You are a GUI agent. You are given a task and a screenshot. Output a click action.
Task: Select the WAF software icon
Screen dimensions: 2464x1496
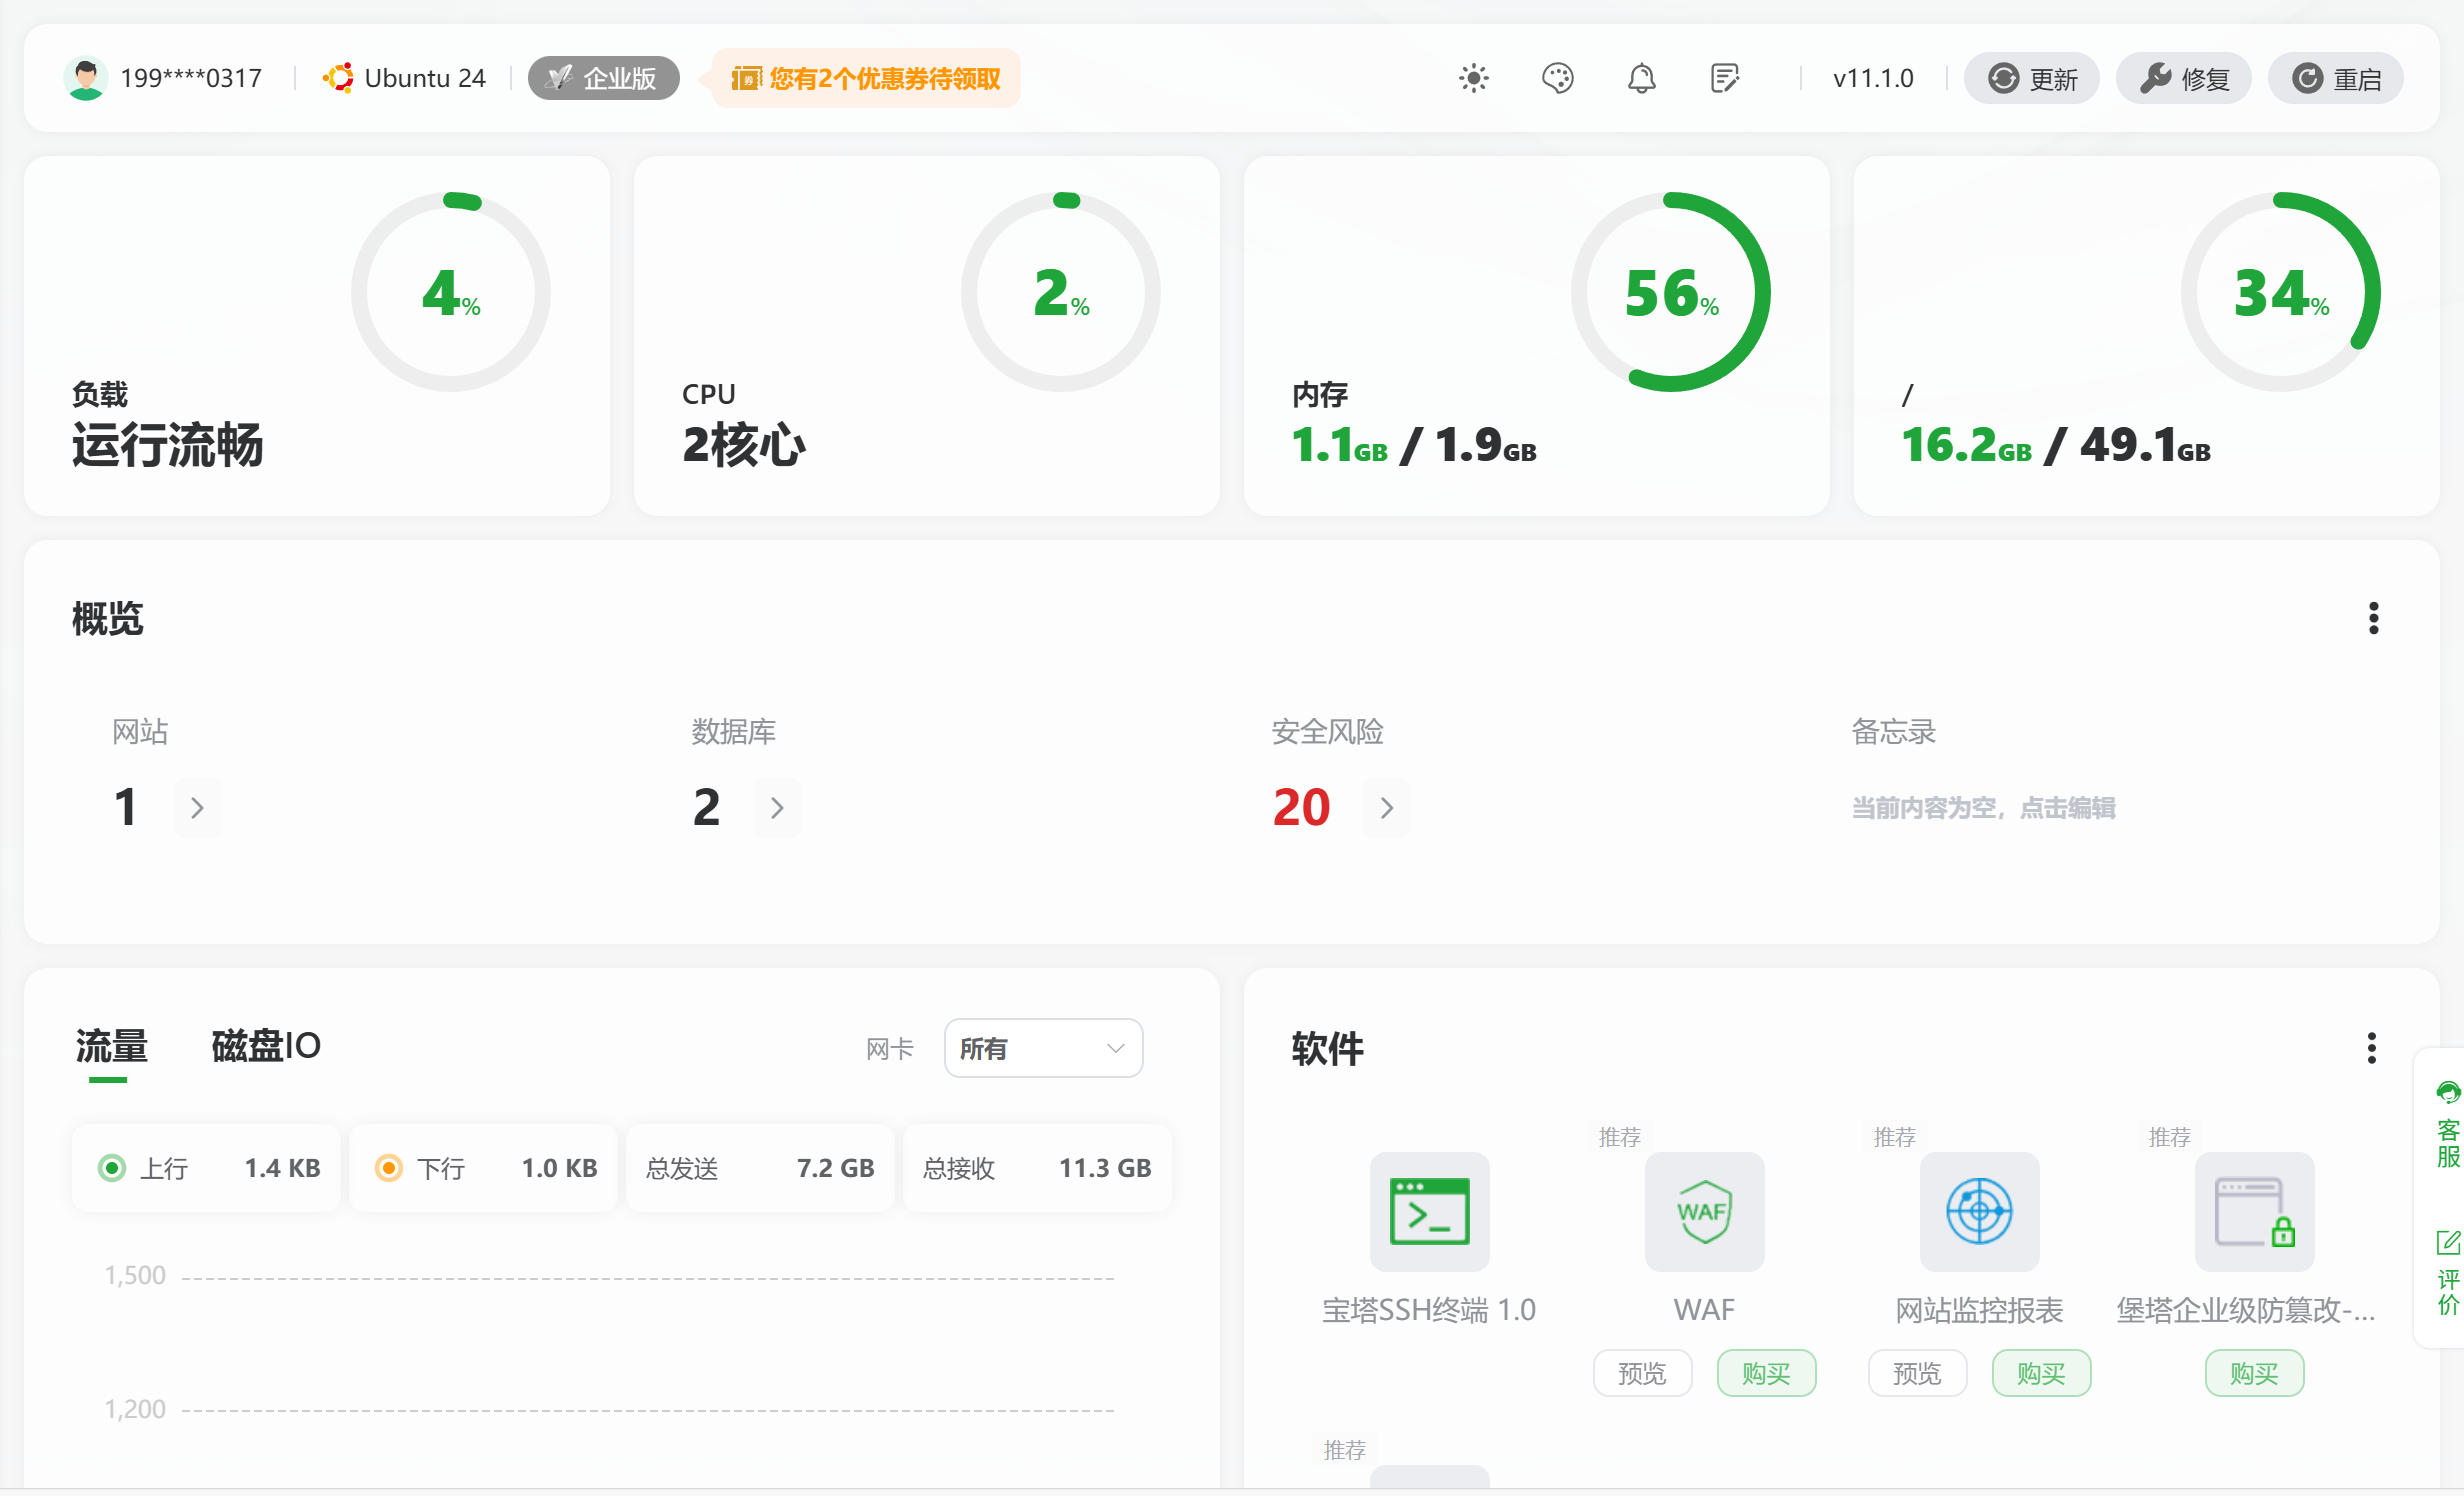pyautogui.click(x=1704, y=1213)
